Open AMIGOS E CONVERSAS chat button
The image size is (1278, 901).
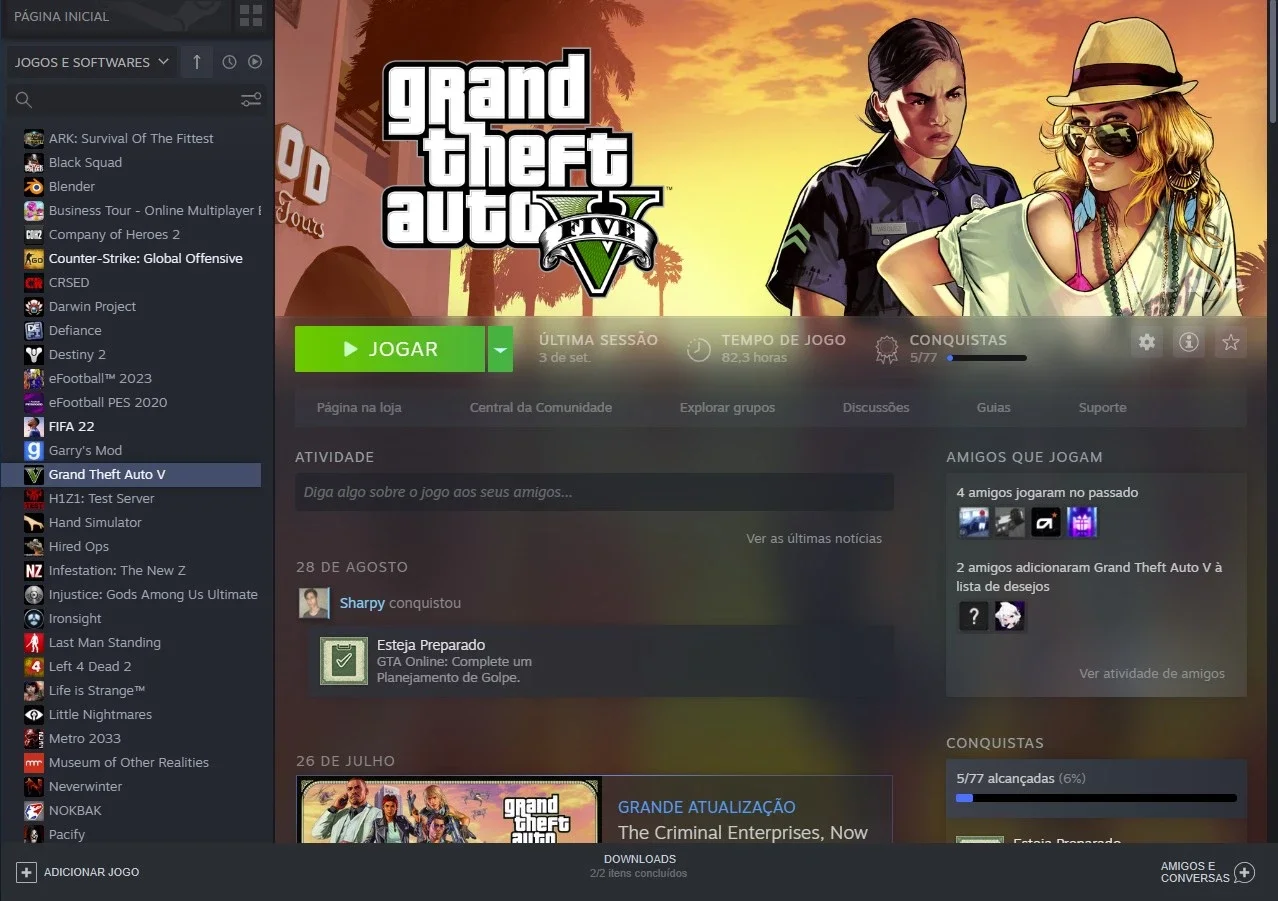click(x=1207, y=872)
